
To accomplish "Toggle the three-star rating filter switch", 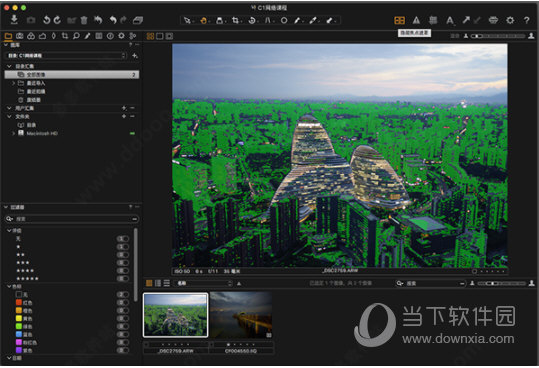I will pos(123,263).
